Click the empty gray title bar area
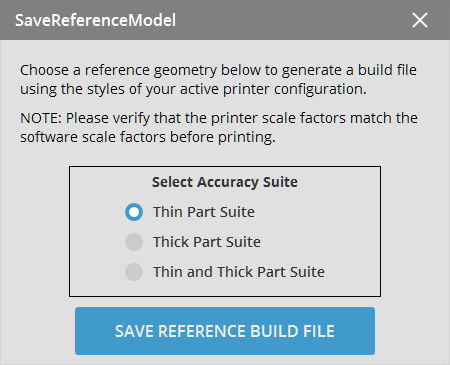Viewport: 450px width, 365px height. (x=293, y=20)
